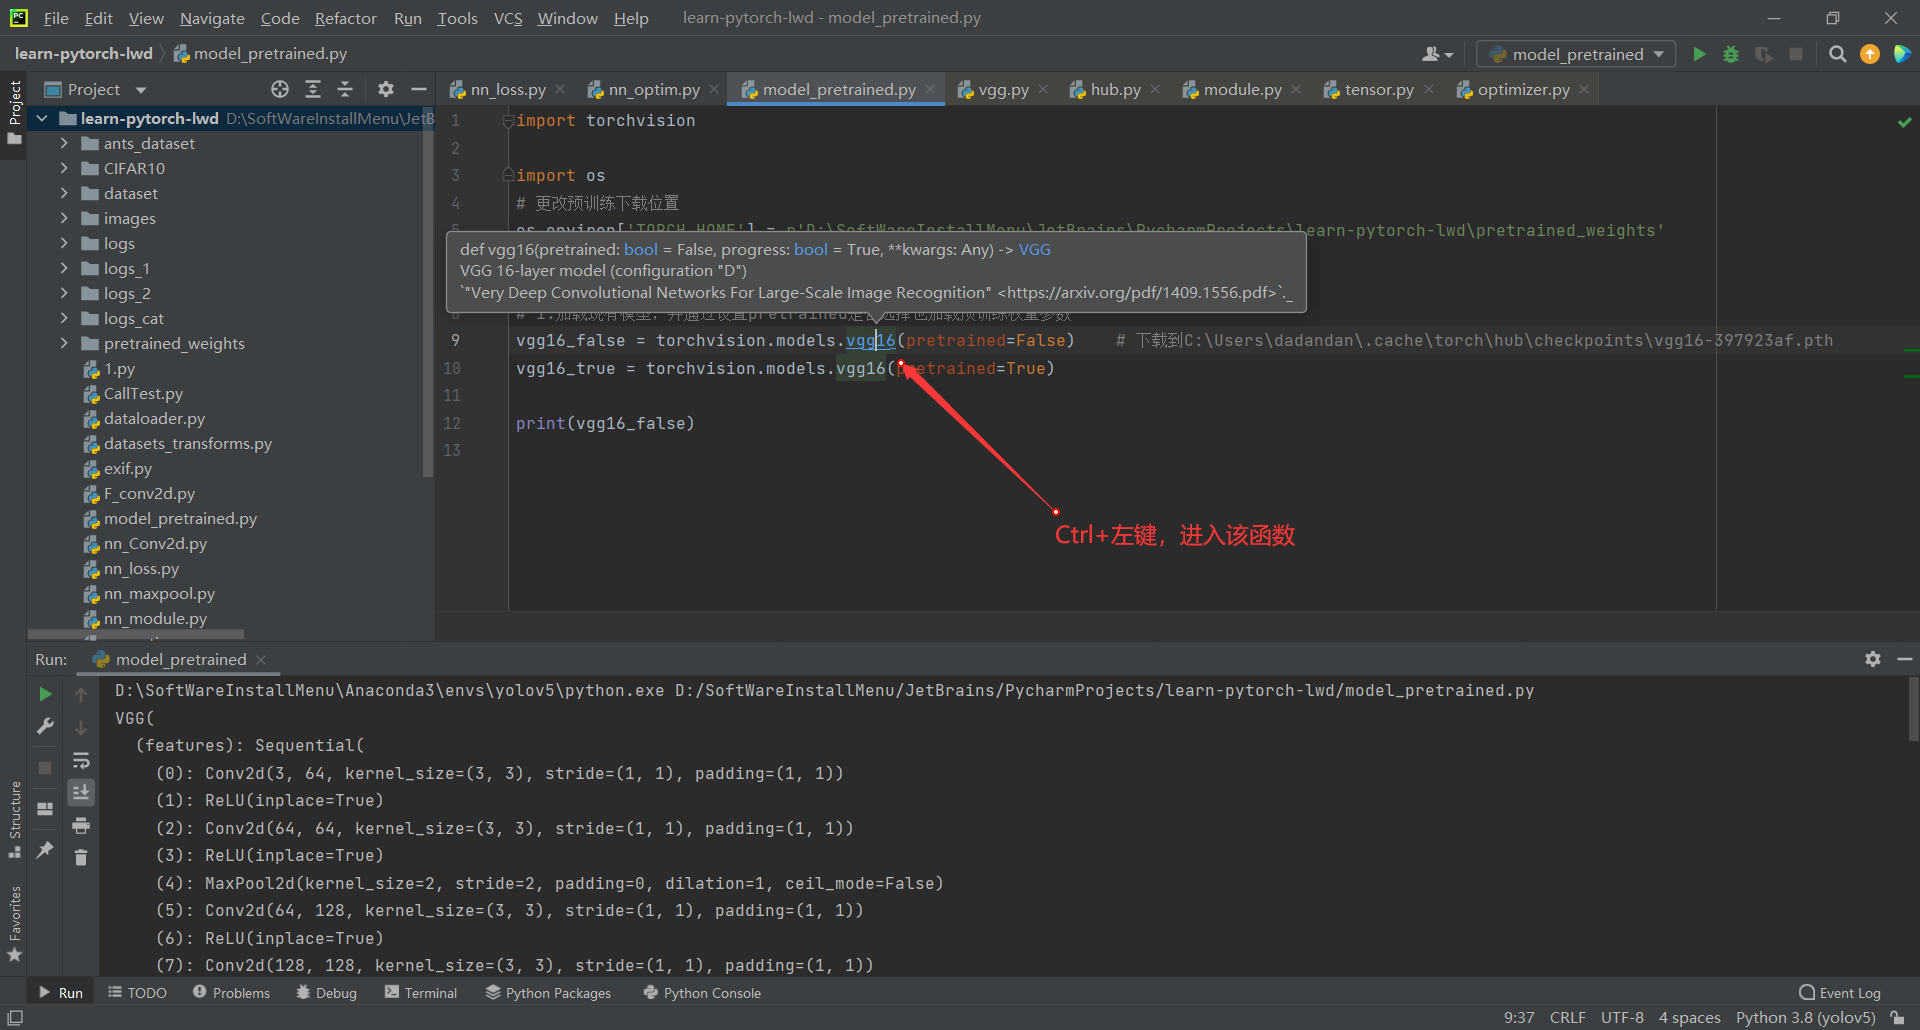Collapse all in Project panel
1920x1030 pixels.
(345, 89)
